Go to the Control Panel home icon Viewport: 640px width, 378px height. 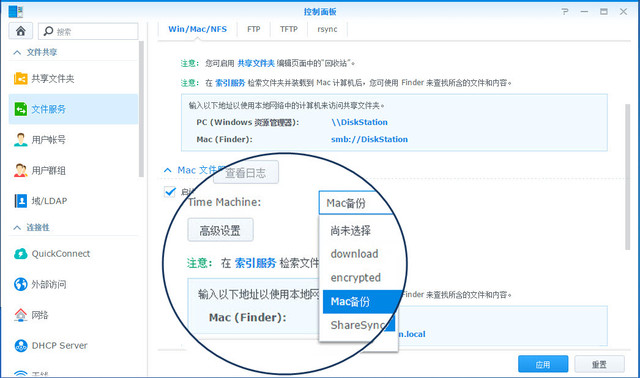[20, 31]
